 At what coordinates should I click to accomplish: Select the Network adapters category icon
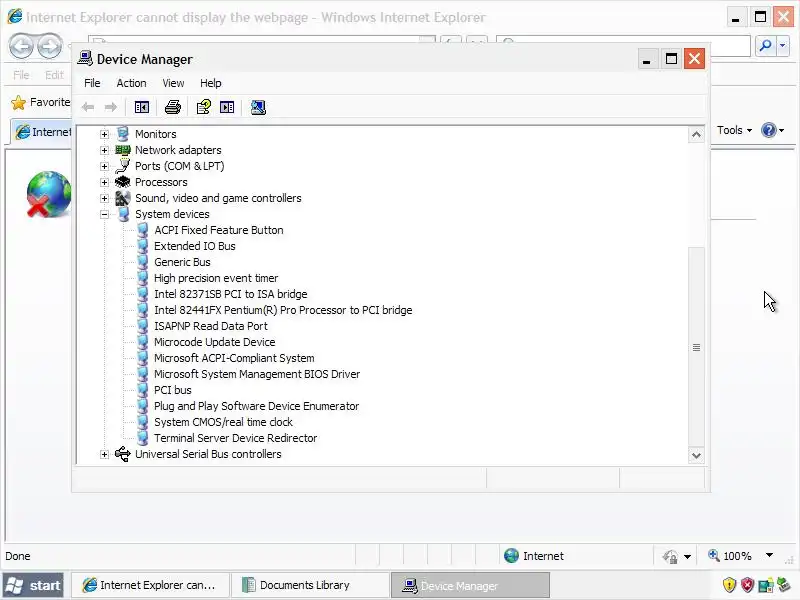pyautogui.click(x=122, y=150)
